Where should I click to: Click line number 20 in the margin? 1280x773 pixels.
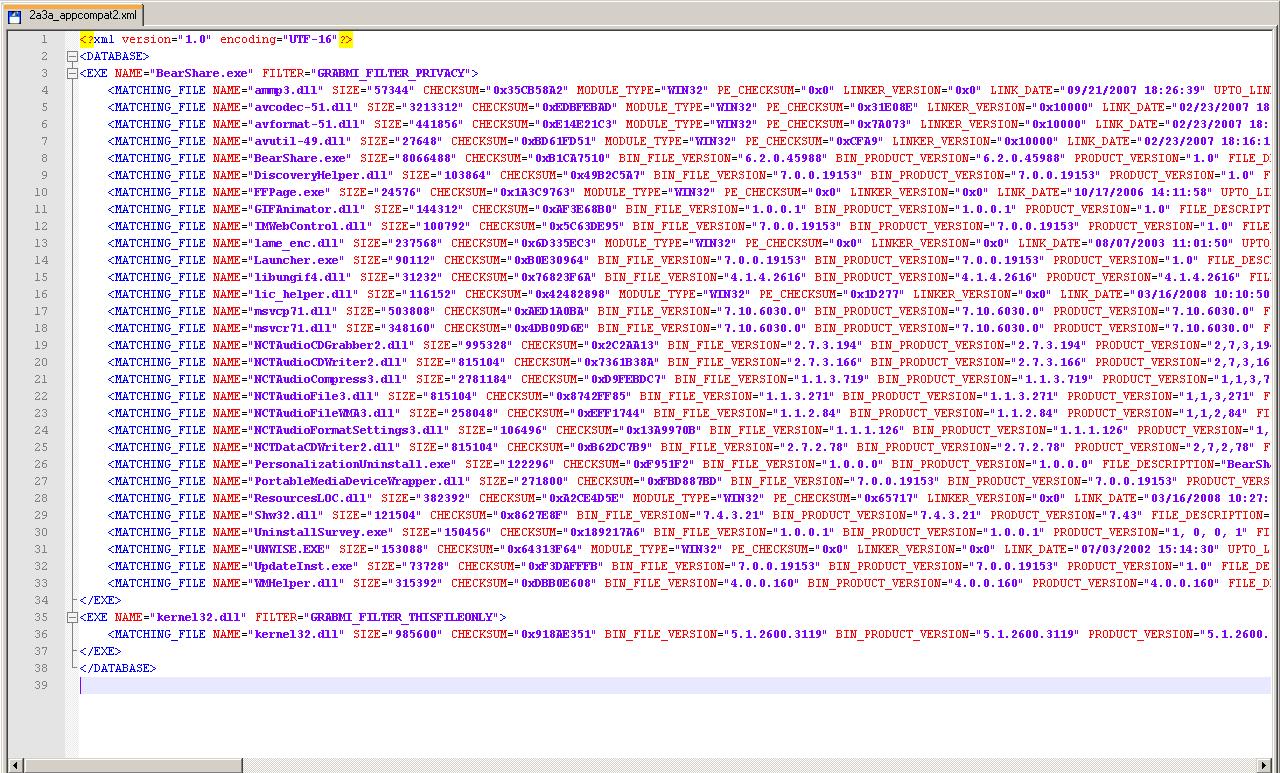(41, 362)
